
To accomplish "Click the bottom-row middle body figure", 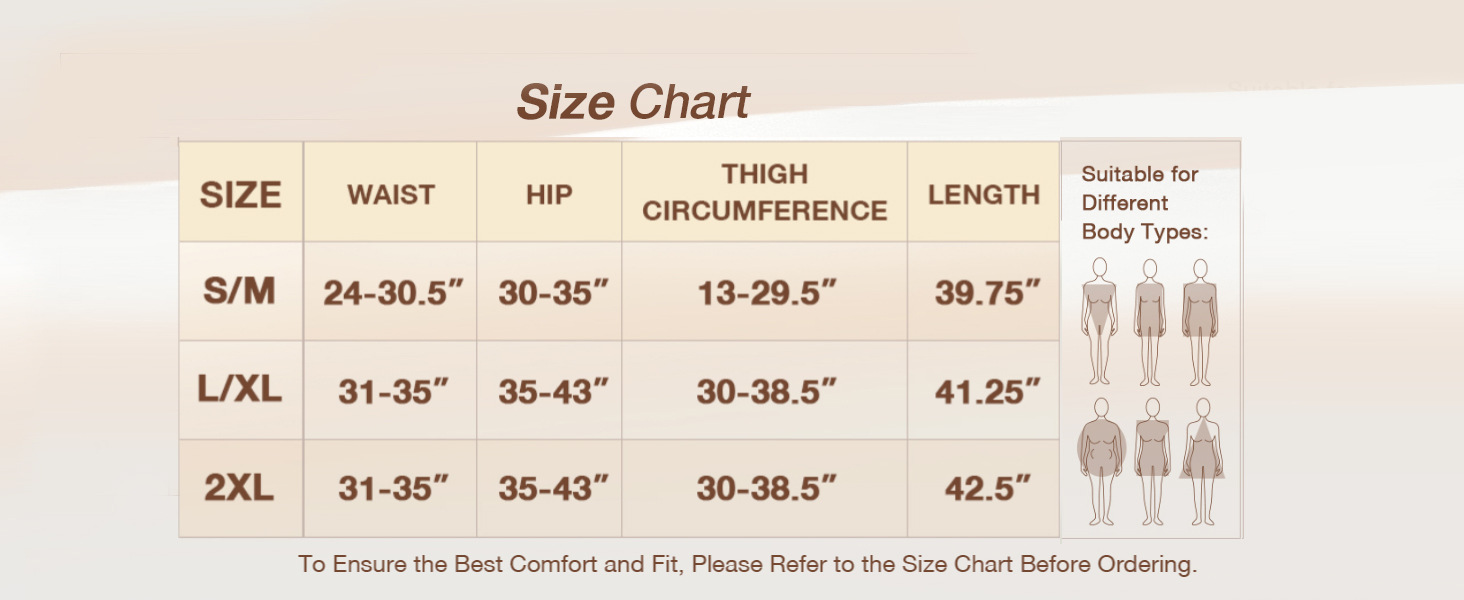I will pyautogui.click(x=1152, y=460).
